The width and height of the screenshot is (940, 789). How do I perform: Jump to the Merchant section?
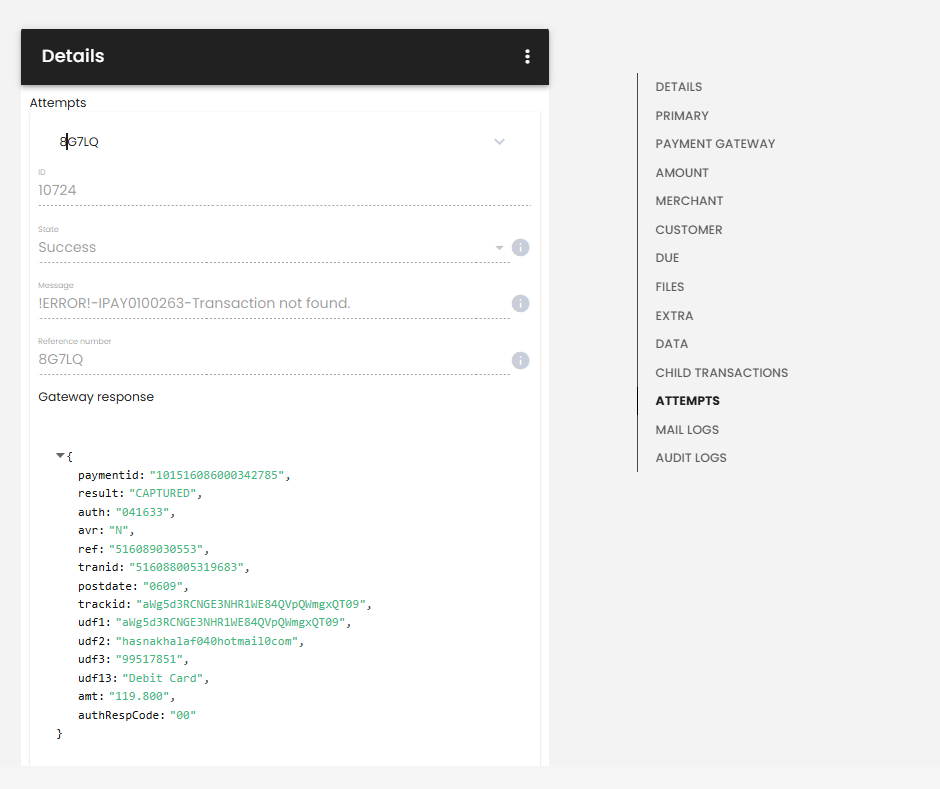pos(689,201)
